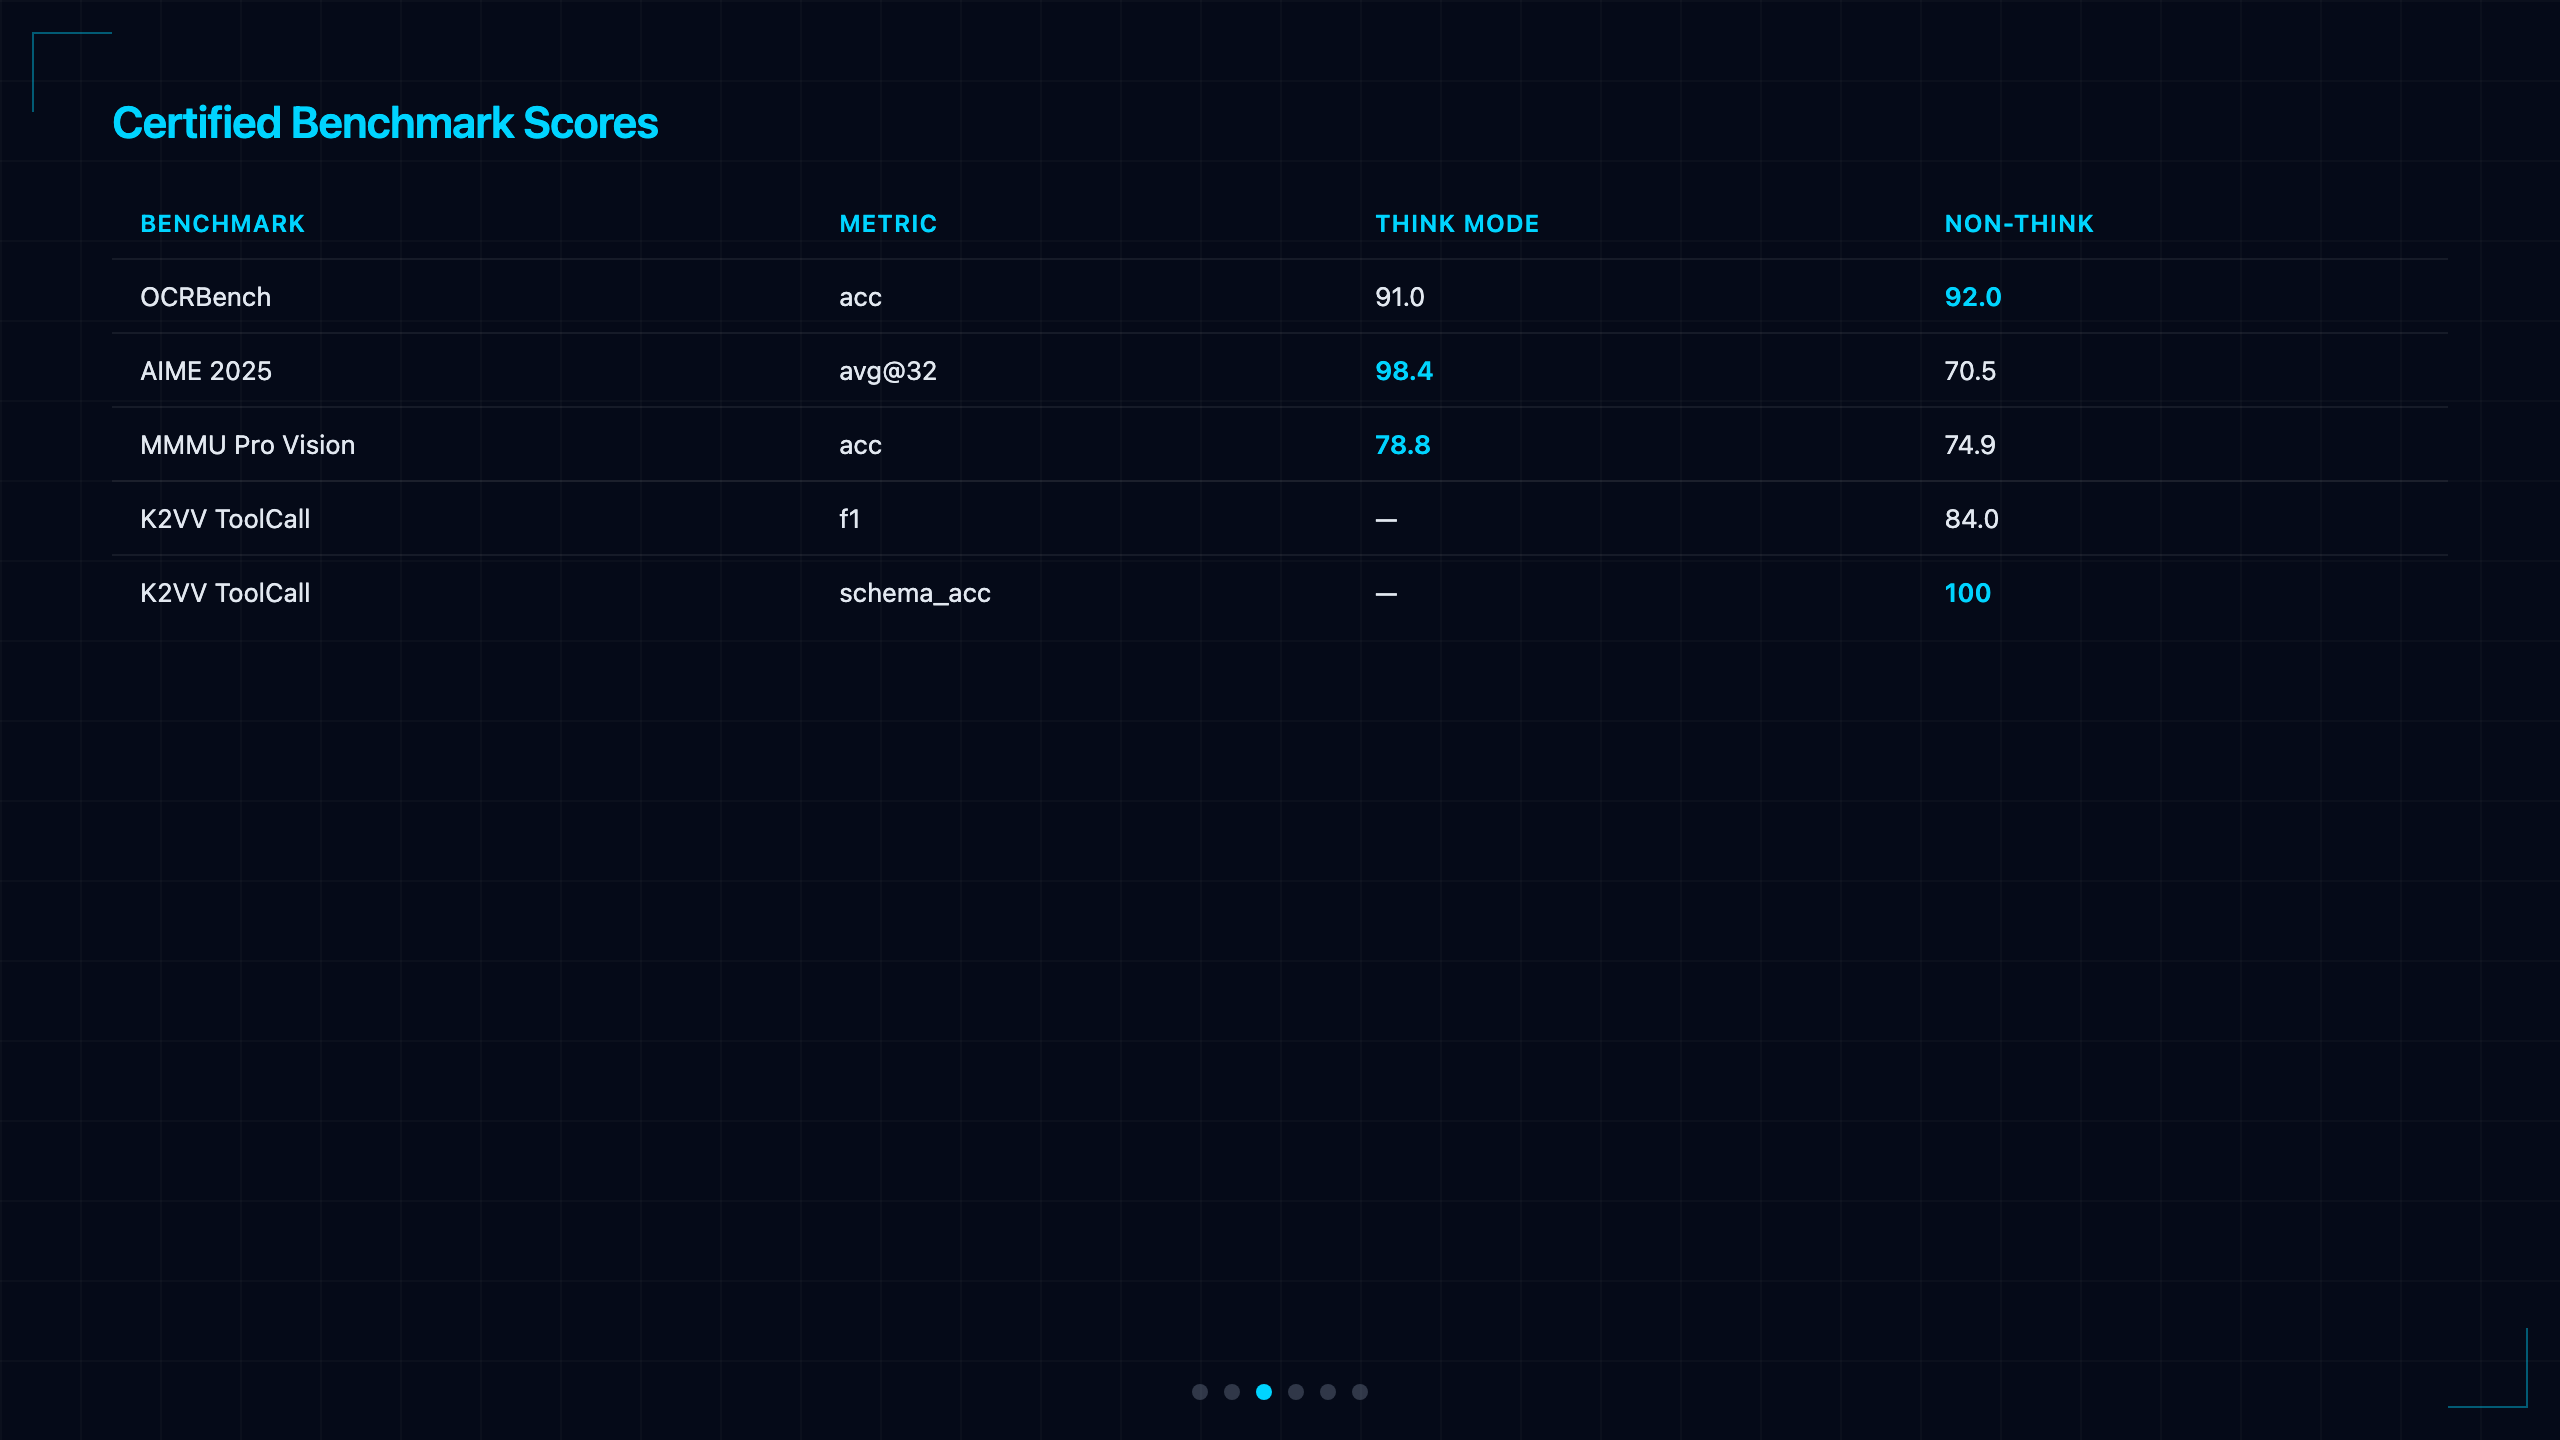The width and height of the screenshot is (2560, 1440).
Task: Click the highlighted 92.0 score
Action: 1972,297
